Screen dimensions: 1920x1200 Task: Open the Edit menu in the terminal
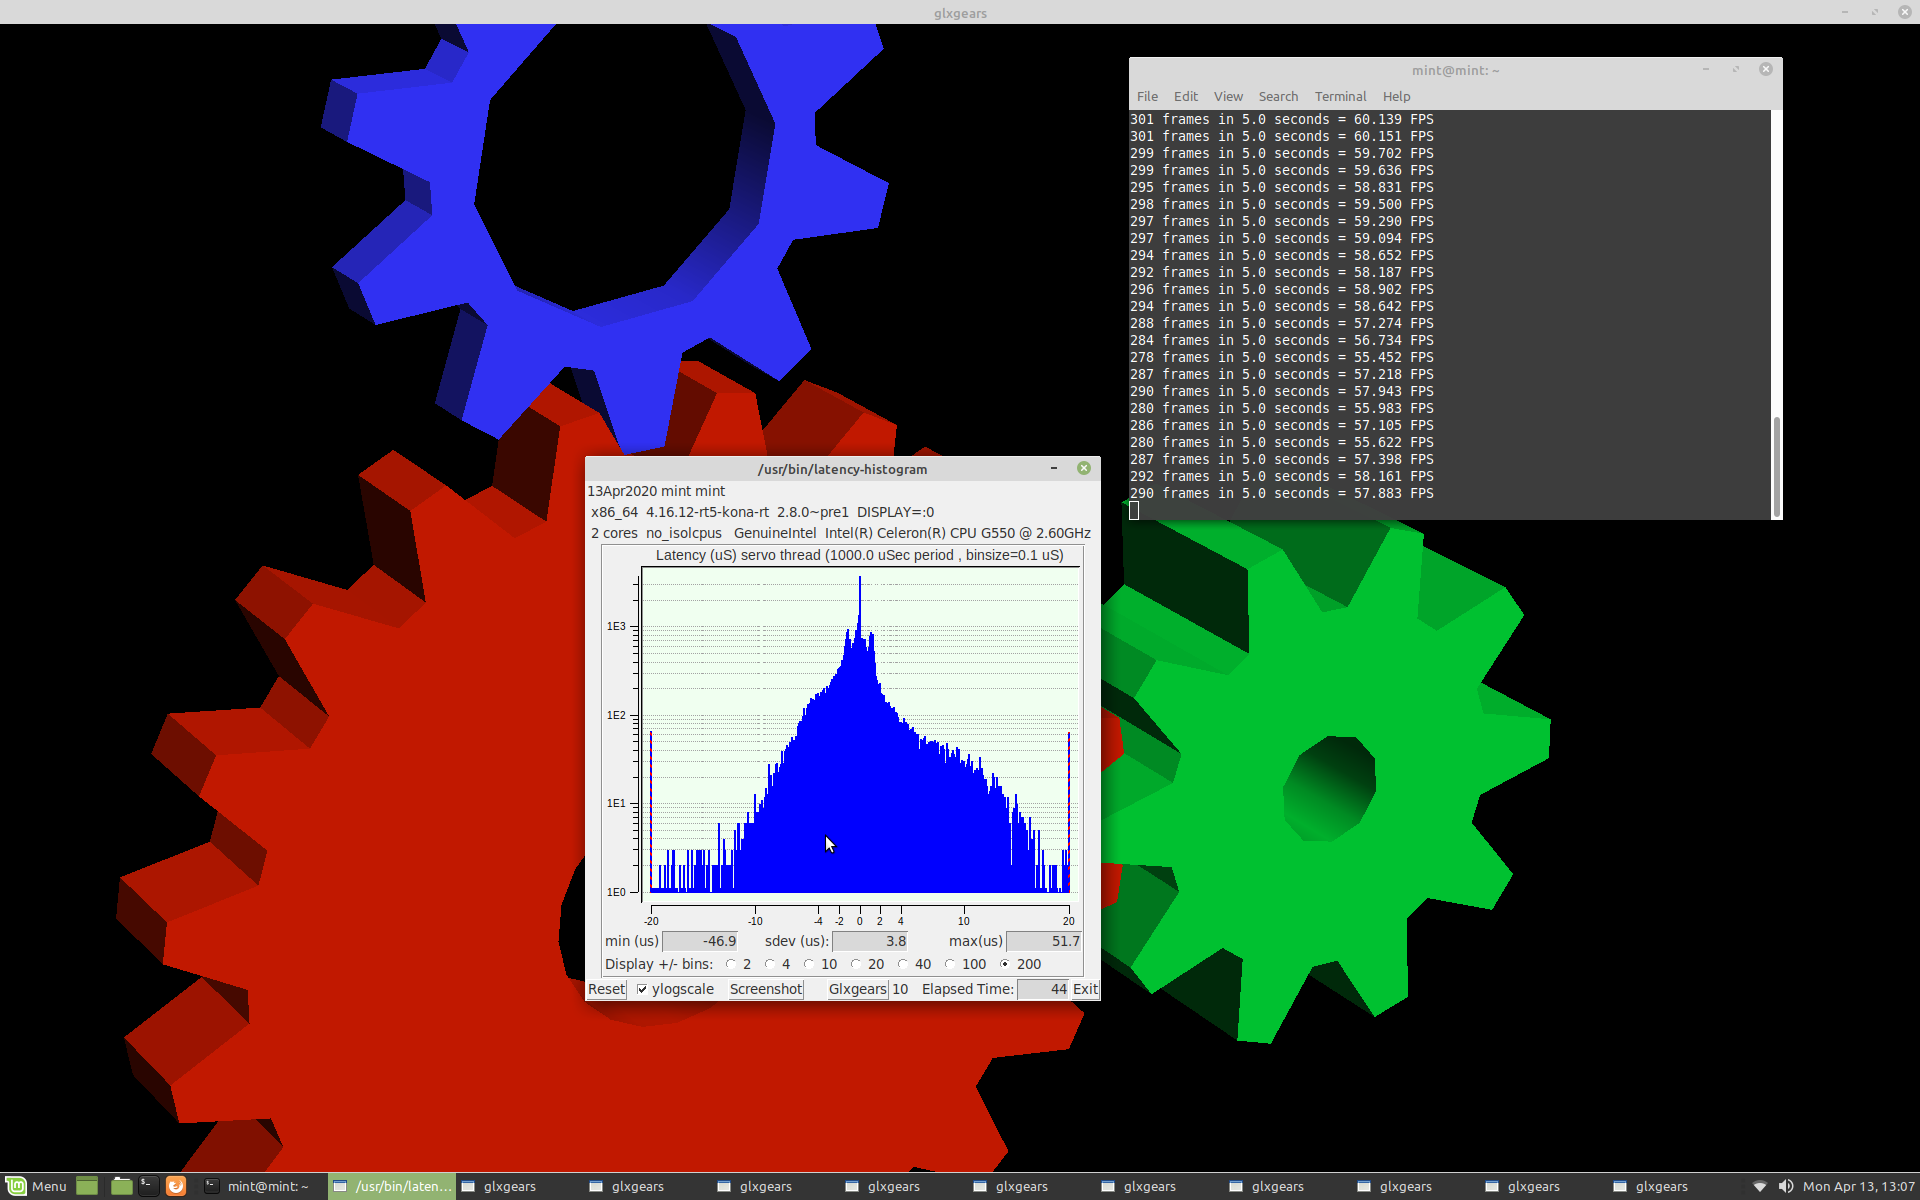tap(1186, 96)
